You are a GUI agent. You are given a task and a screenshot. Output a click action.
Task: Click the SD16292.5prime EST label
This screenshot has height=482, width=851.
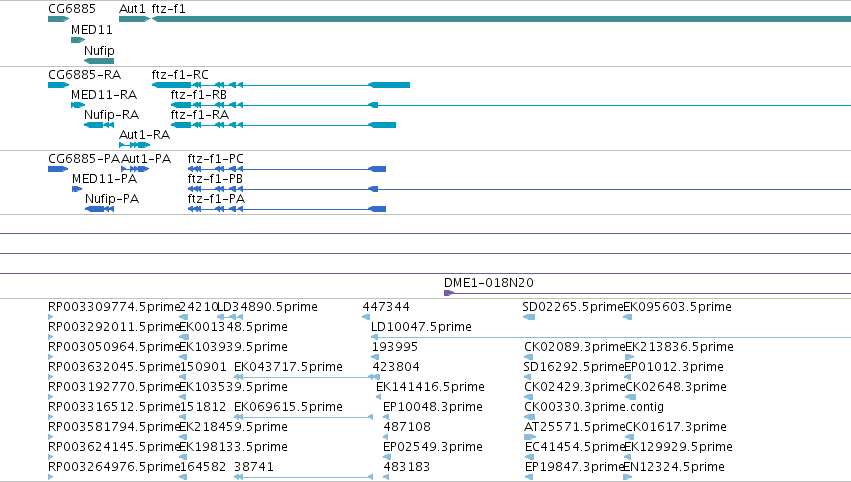click(x=574, y=367)
